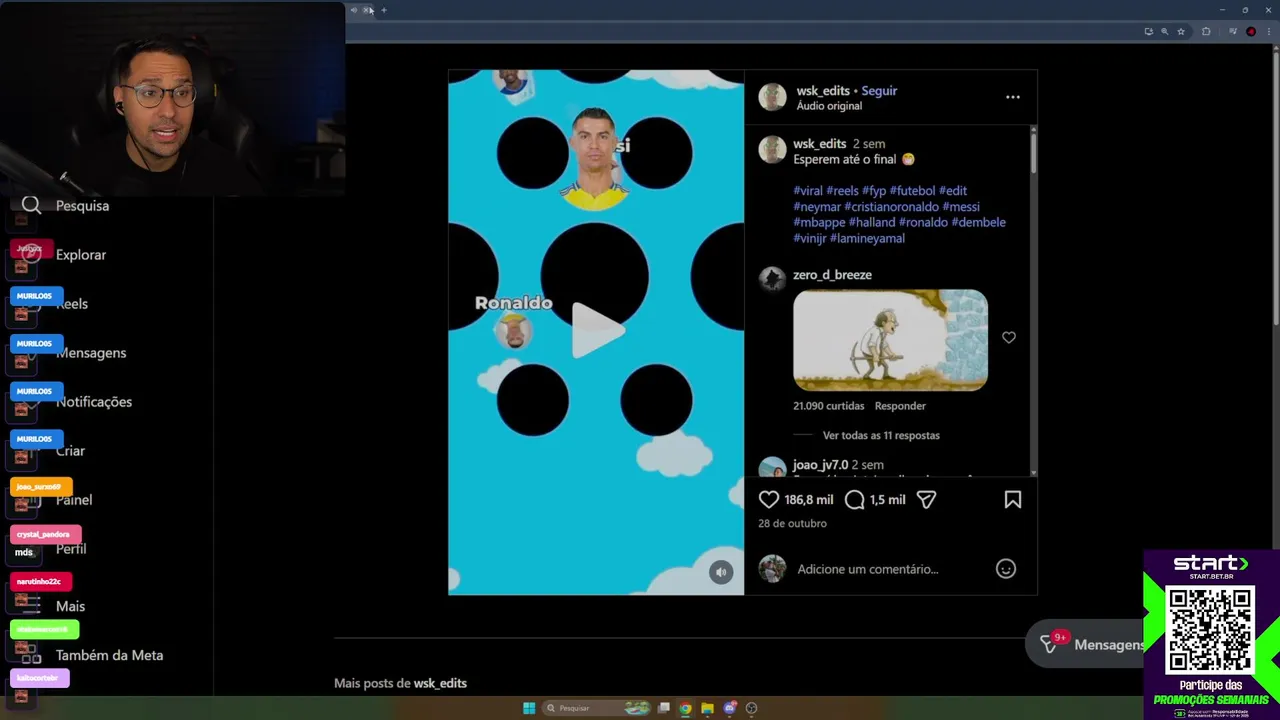The width and height of the screenshot is (1280, 720).
Task: Click the taskbar Pesquisar search box
Action: 597,708
